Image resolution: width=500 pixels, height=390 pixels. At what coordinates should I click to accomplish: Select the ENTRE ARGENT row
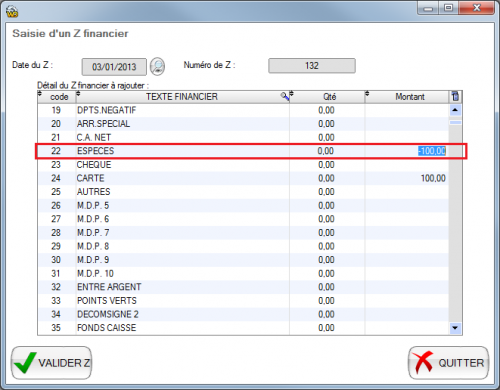coord(243,287)
